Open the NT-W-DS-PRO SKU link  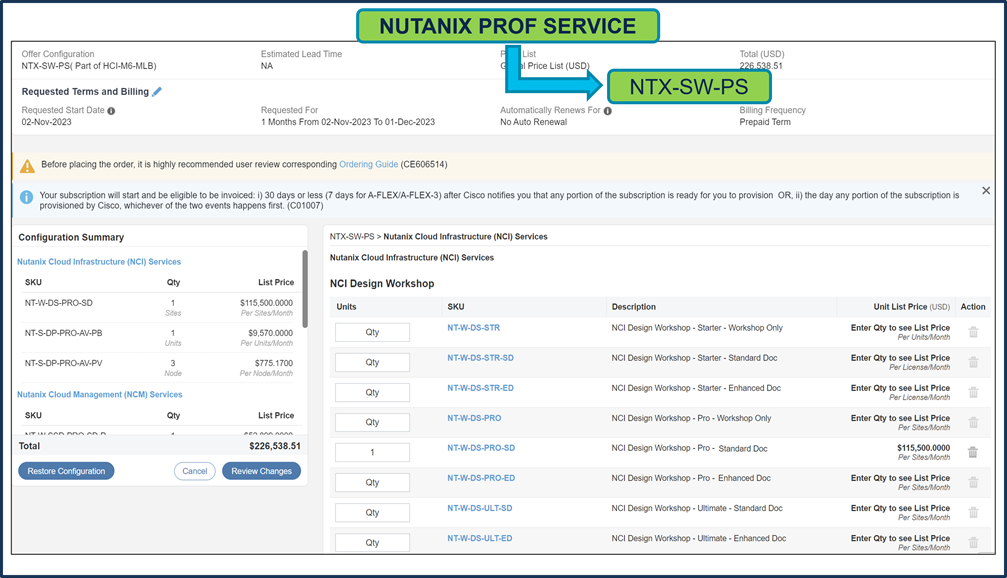(x=474, y=418)
